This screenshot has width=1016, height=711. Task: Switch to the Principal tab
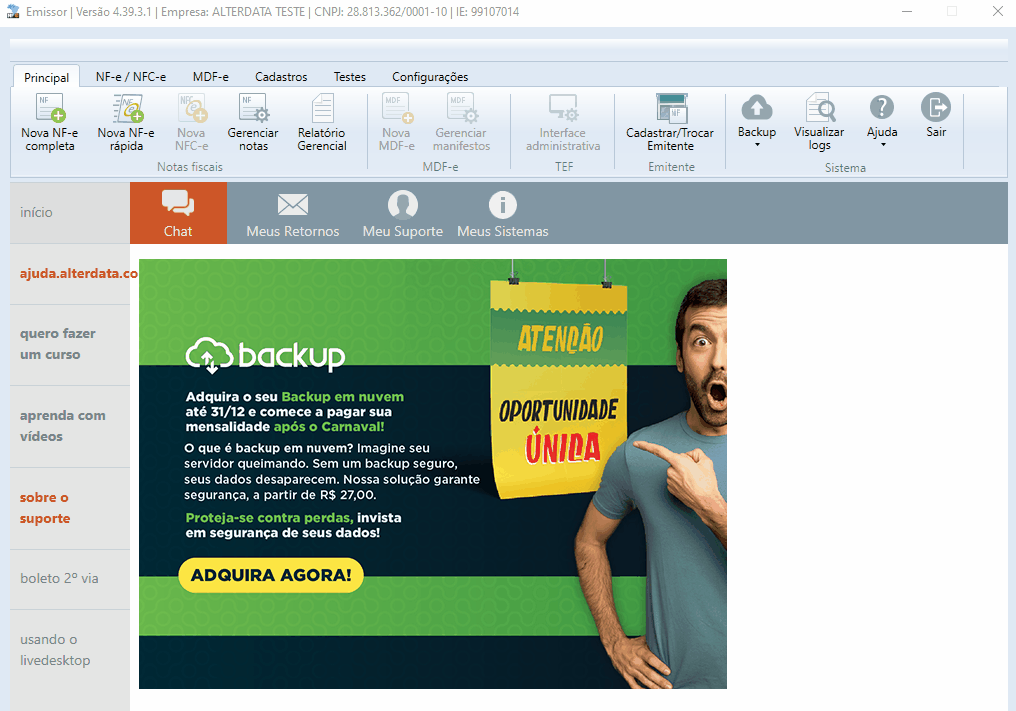coord(47,77)
